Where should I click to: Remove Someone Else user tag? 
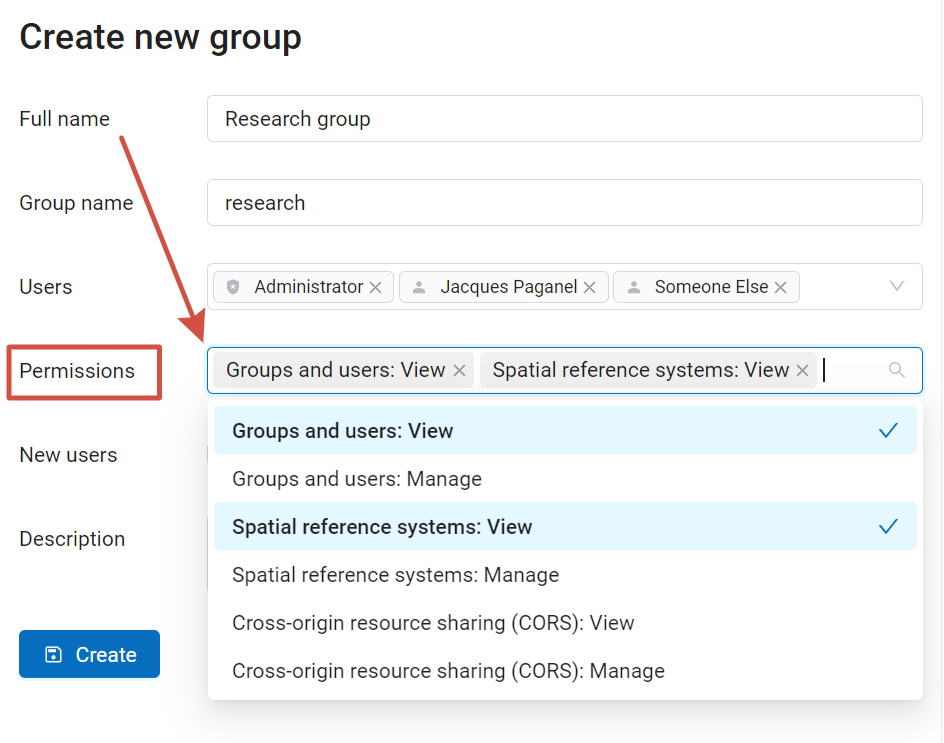pyautogui.click(x=781, y=287)
